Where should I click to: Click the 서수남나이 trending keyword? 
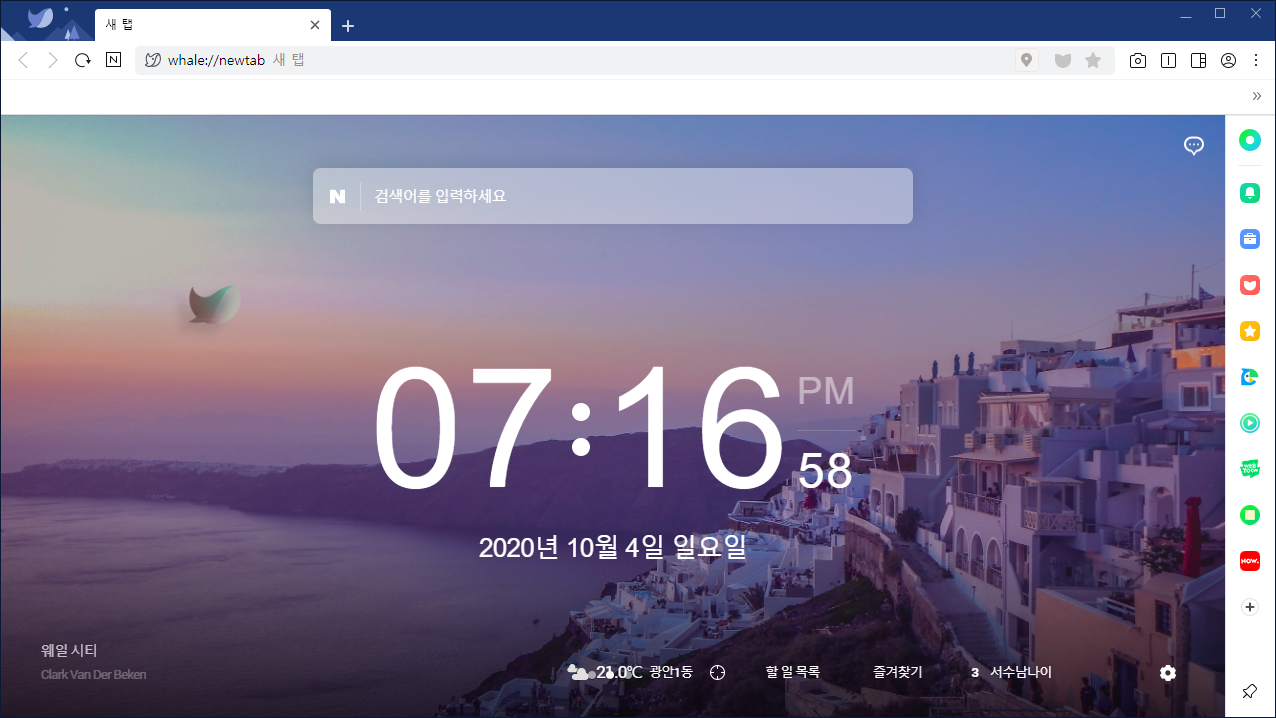click(1021, 673)
